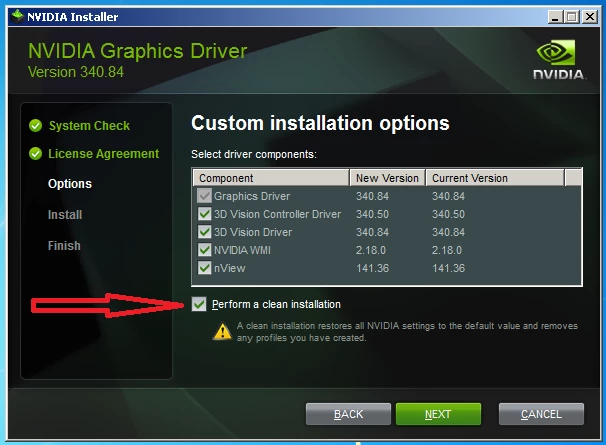Click 3D Vision Controller new version 340.50
The height and width of the screenshot is (445, 606).
pos(373,214)
